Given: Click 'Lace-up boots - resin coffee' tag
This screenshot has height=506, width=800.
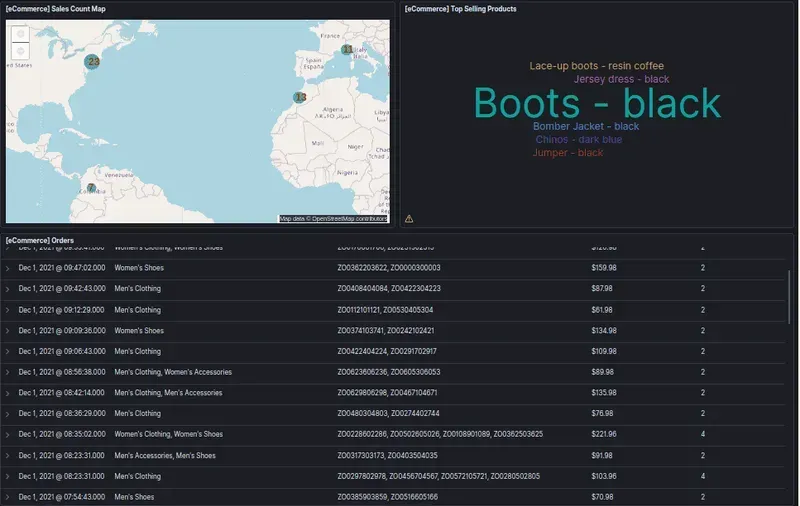Looking at the screenshot, I should tap(596, 66).
